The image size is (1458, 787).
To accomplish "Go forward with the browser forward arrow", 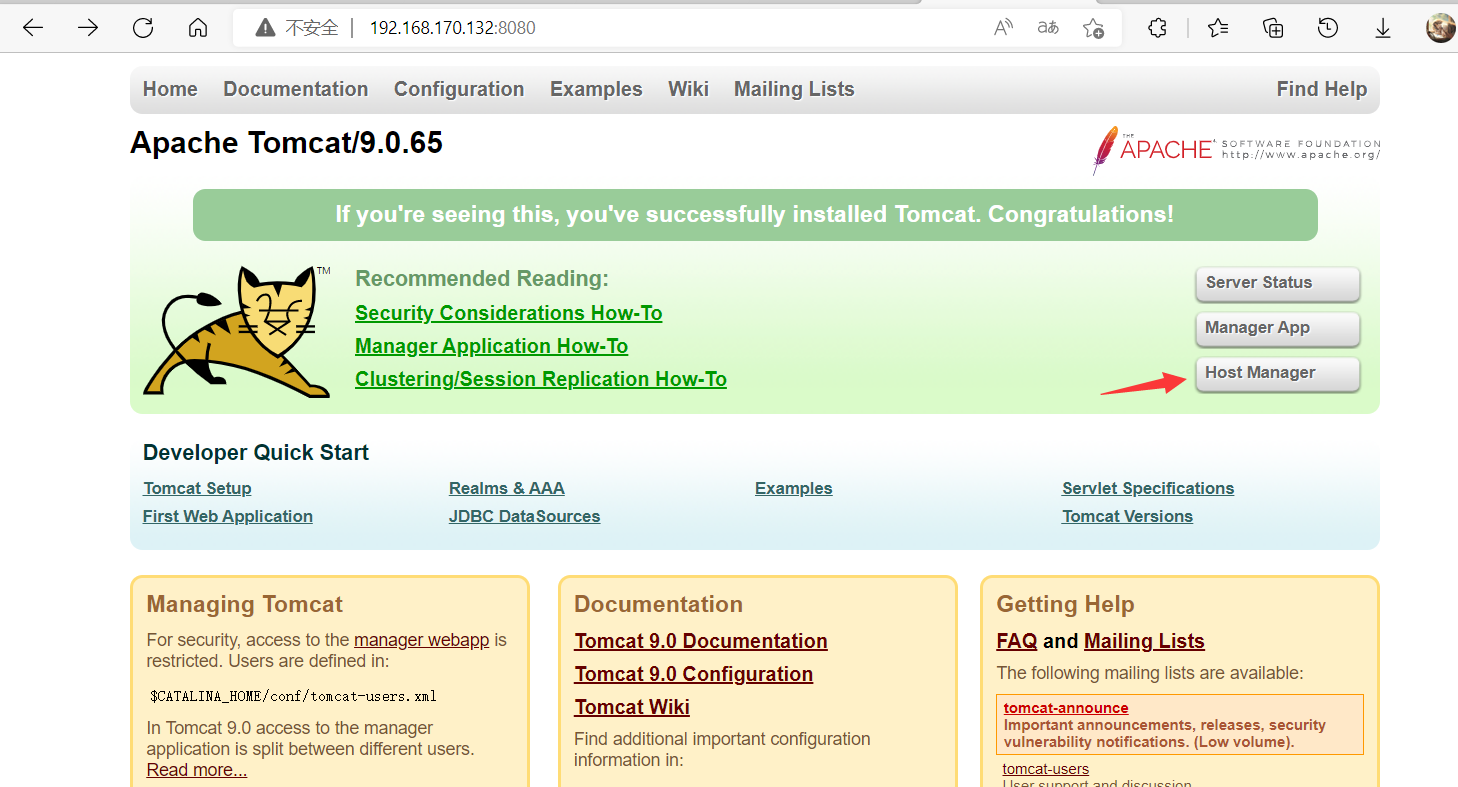I will pyautogui.click(x=88, y=28).
